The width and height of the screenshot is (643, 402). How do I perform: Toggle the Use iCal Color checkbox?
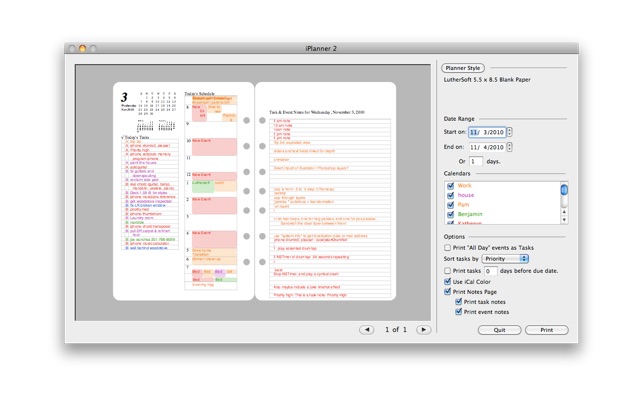coord(447,281)
